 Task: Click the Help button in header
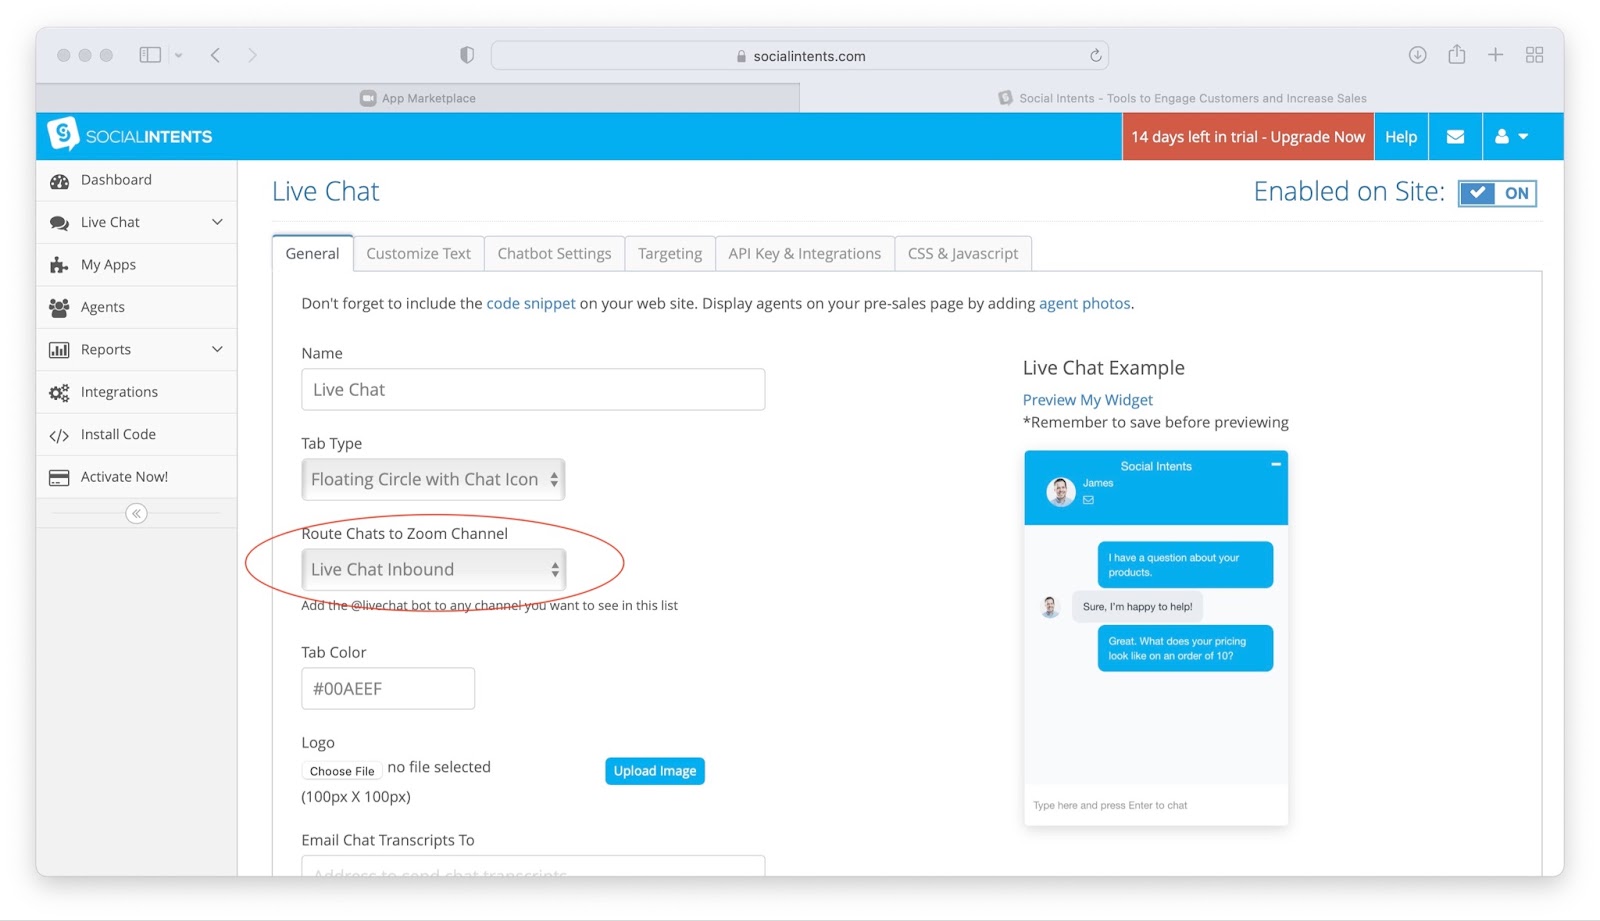tap(1401, 137)
